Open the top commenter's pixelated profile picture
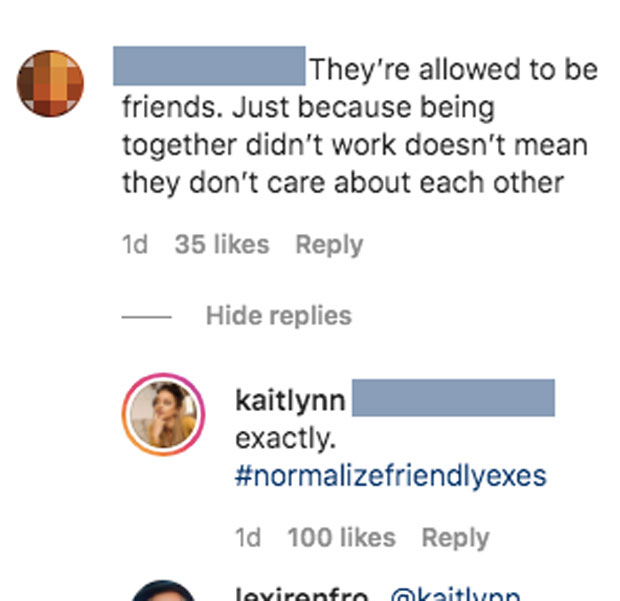 50,82
